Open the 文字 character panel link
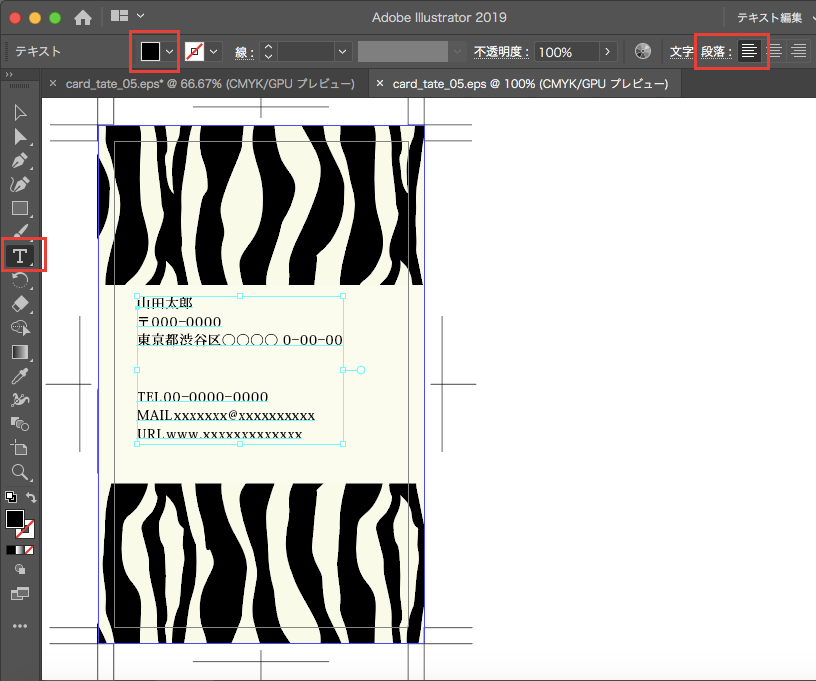The width and height of the screenshot is (816, 681). pyautogui.click(x=681, y=52)
